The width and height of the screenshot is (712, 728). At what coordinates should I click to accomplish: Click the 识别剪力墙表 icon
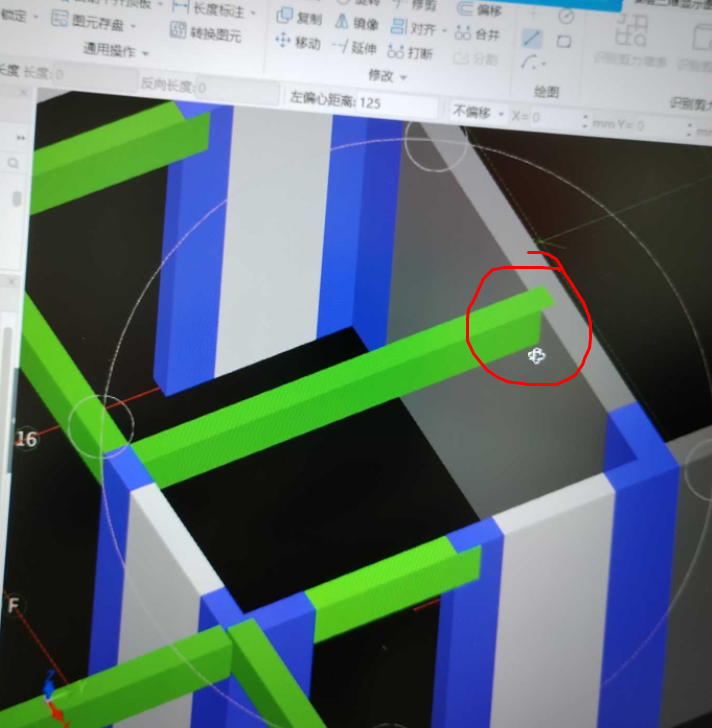pos(630,41)
